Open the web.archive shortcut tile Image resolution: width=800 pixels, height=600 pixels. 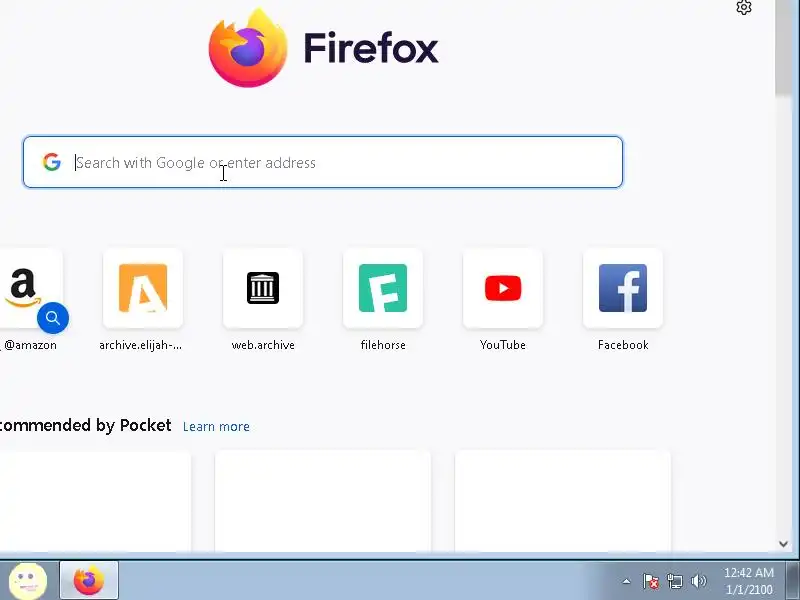tap(263, 288)
